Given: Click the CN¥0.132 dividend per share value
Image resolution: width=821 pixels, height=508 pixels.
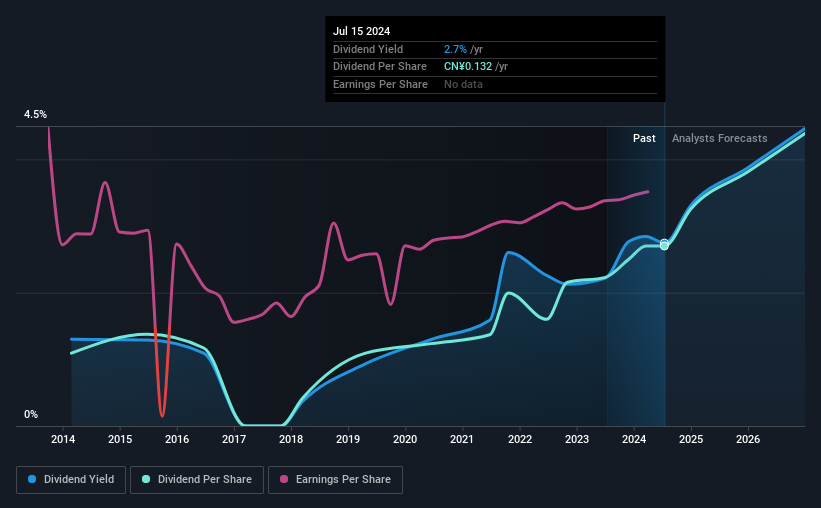Looking at the screenshot, I should [x=468, y=67].
